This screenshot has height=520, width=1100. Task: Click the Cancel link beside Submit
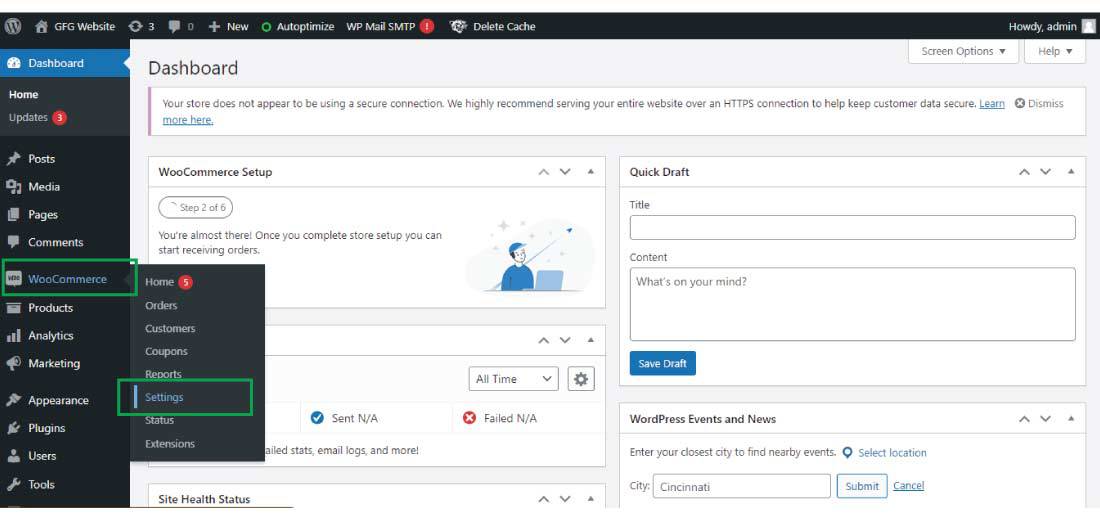coord(908,486)
